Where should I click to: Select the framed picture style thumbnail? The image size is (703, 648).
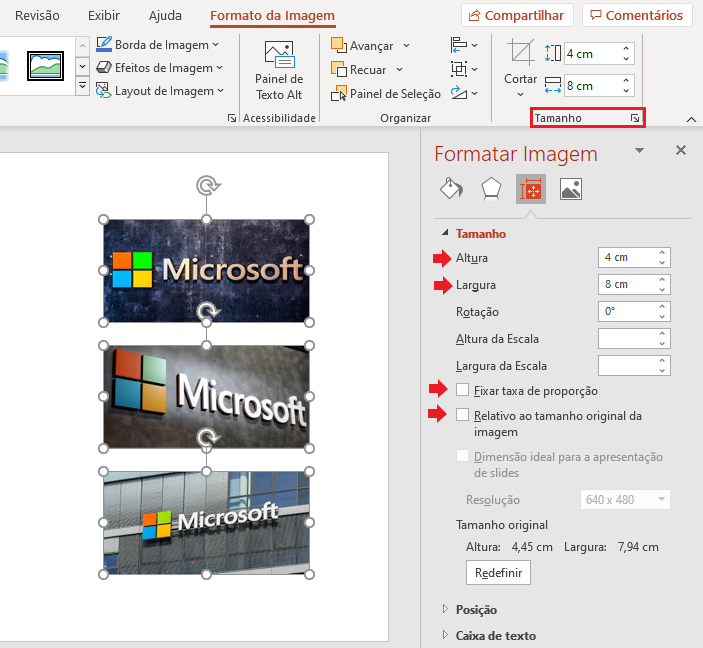pyautogui.click(x=45, y=66)
